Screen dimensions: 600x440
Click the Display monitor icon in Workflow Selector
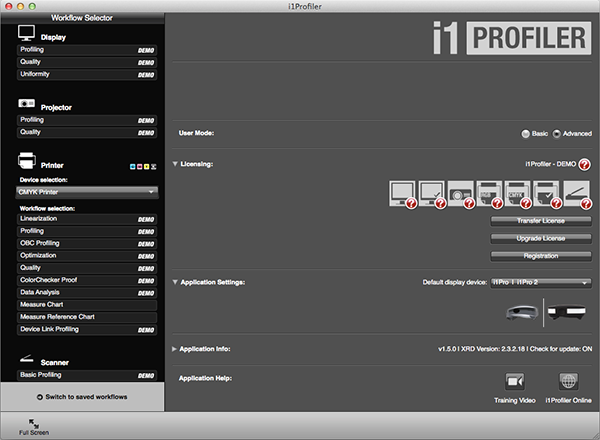[26, 33]
